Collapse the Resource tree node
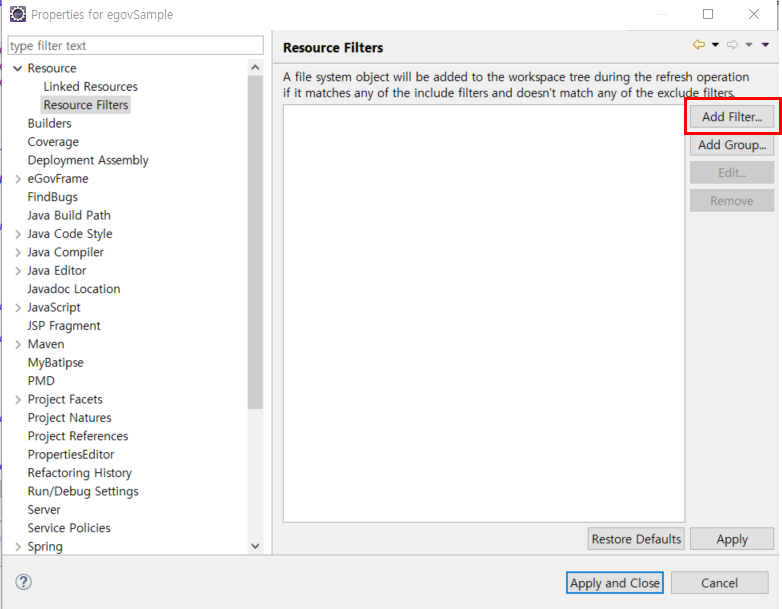782x609 pixels. click(18, 68)
